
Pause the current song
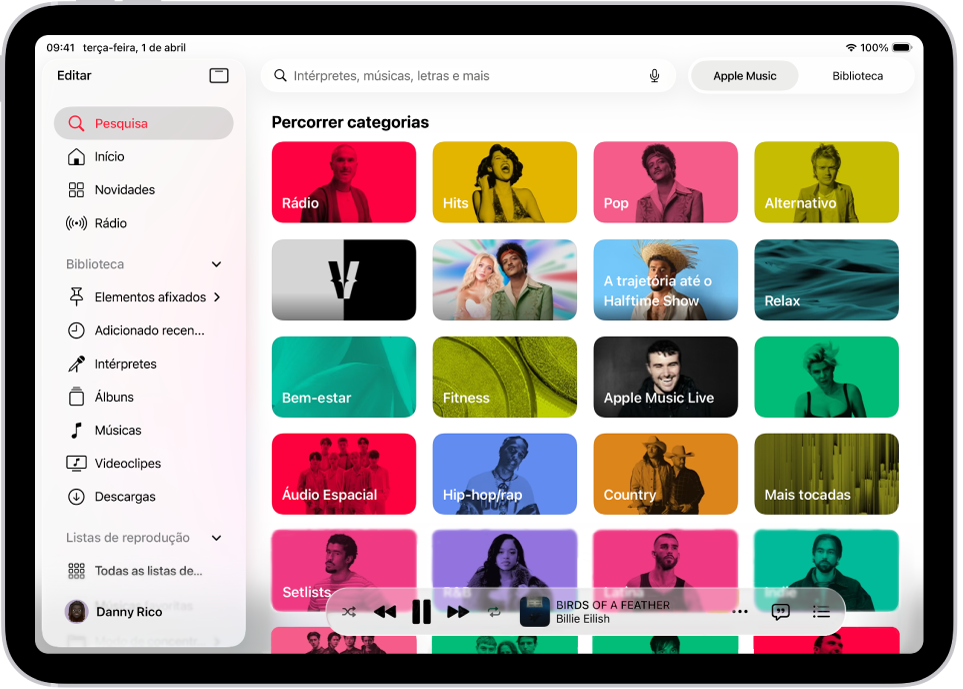coord(421,612)
